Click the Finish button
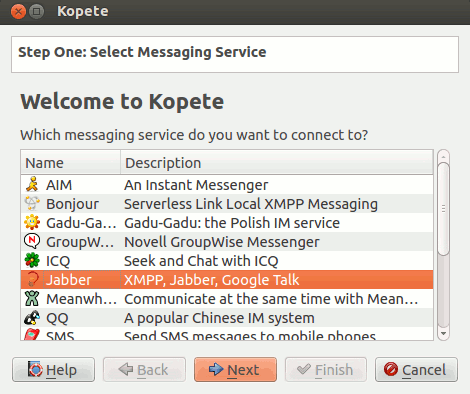470x394 pixels. coord(326,370)
